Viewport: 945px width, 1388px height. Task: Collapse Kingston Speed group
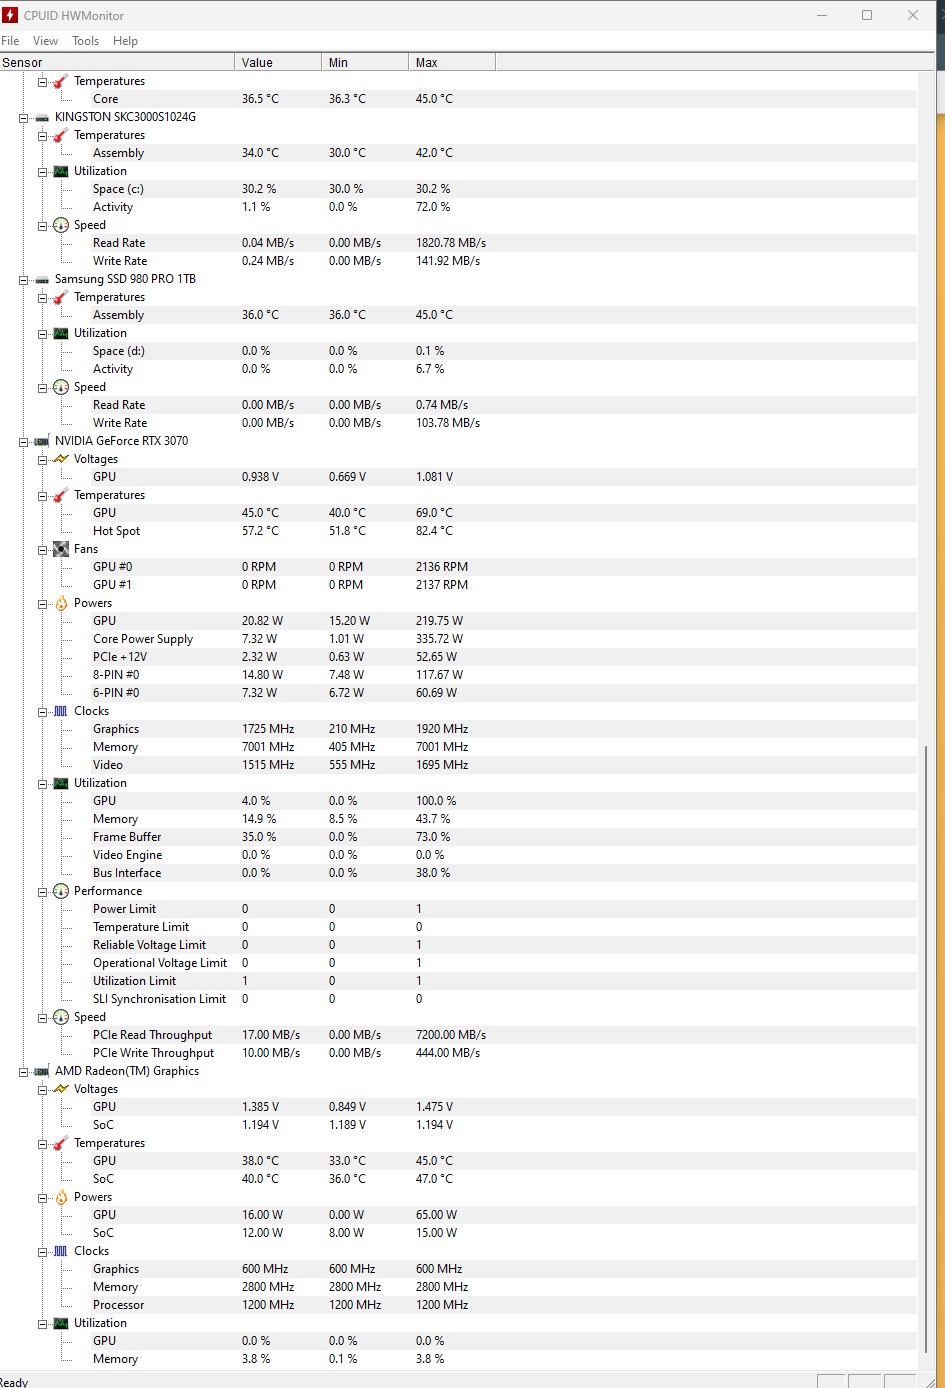(43, 225)
